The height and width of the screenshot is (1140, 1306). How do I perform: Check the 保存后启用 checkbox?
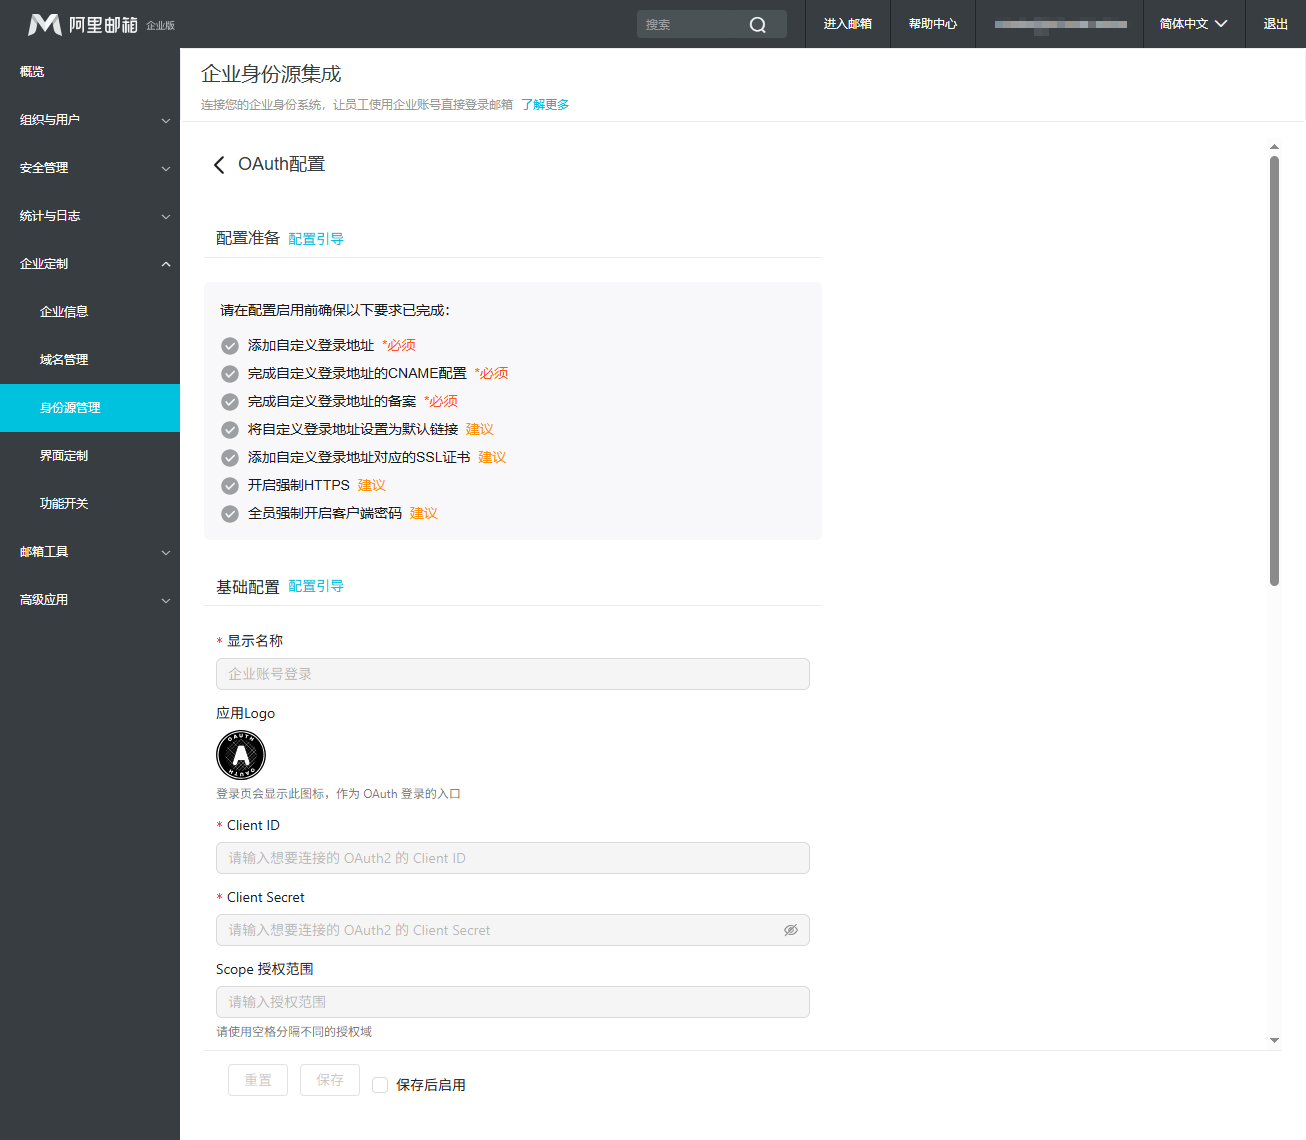click(380, 1085)
